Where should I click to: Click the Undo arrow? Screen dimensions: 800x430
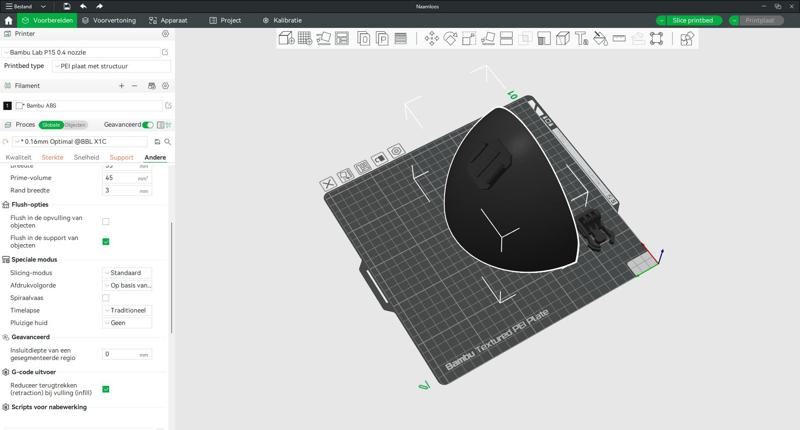click(x=83, y=6)
